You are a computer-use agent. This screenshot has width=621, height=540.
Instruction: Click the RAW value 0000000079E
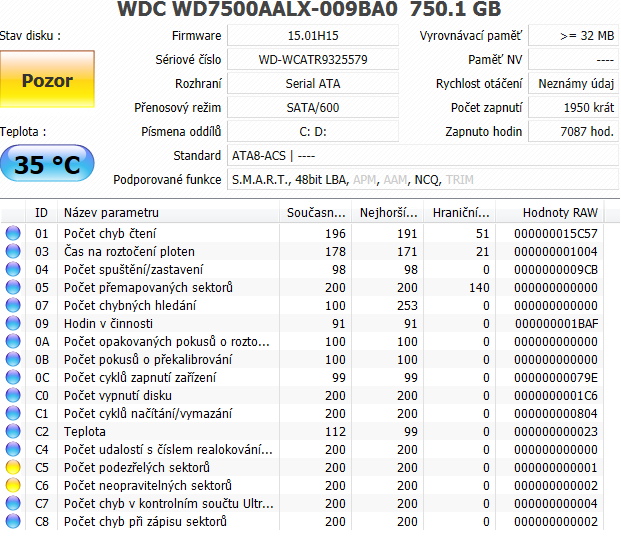coord(556,378)
